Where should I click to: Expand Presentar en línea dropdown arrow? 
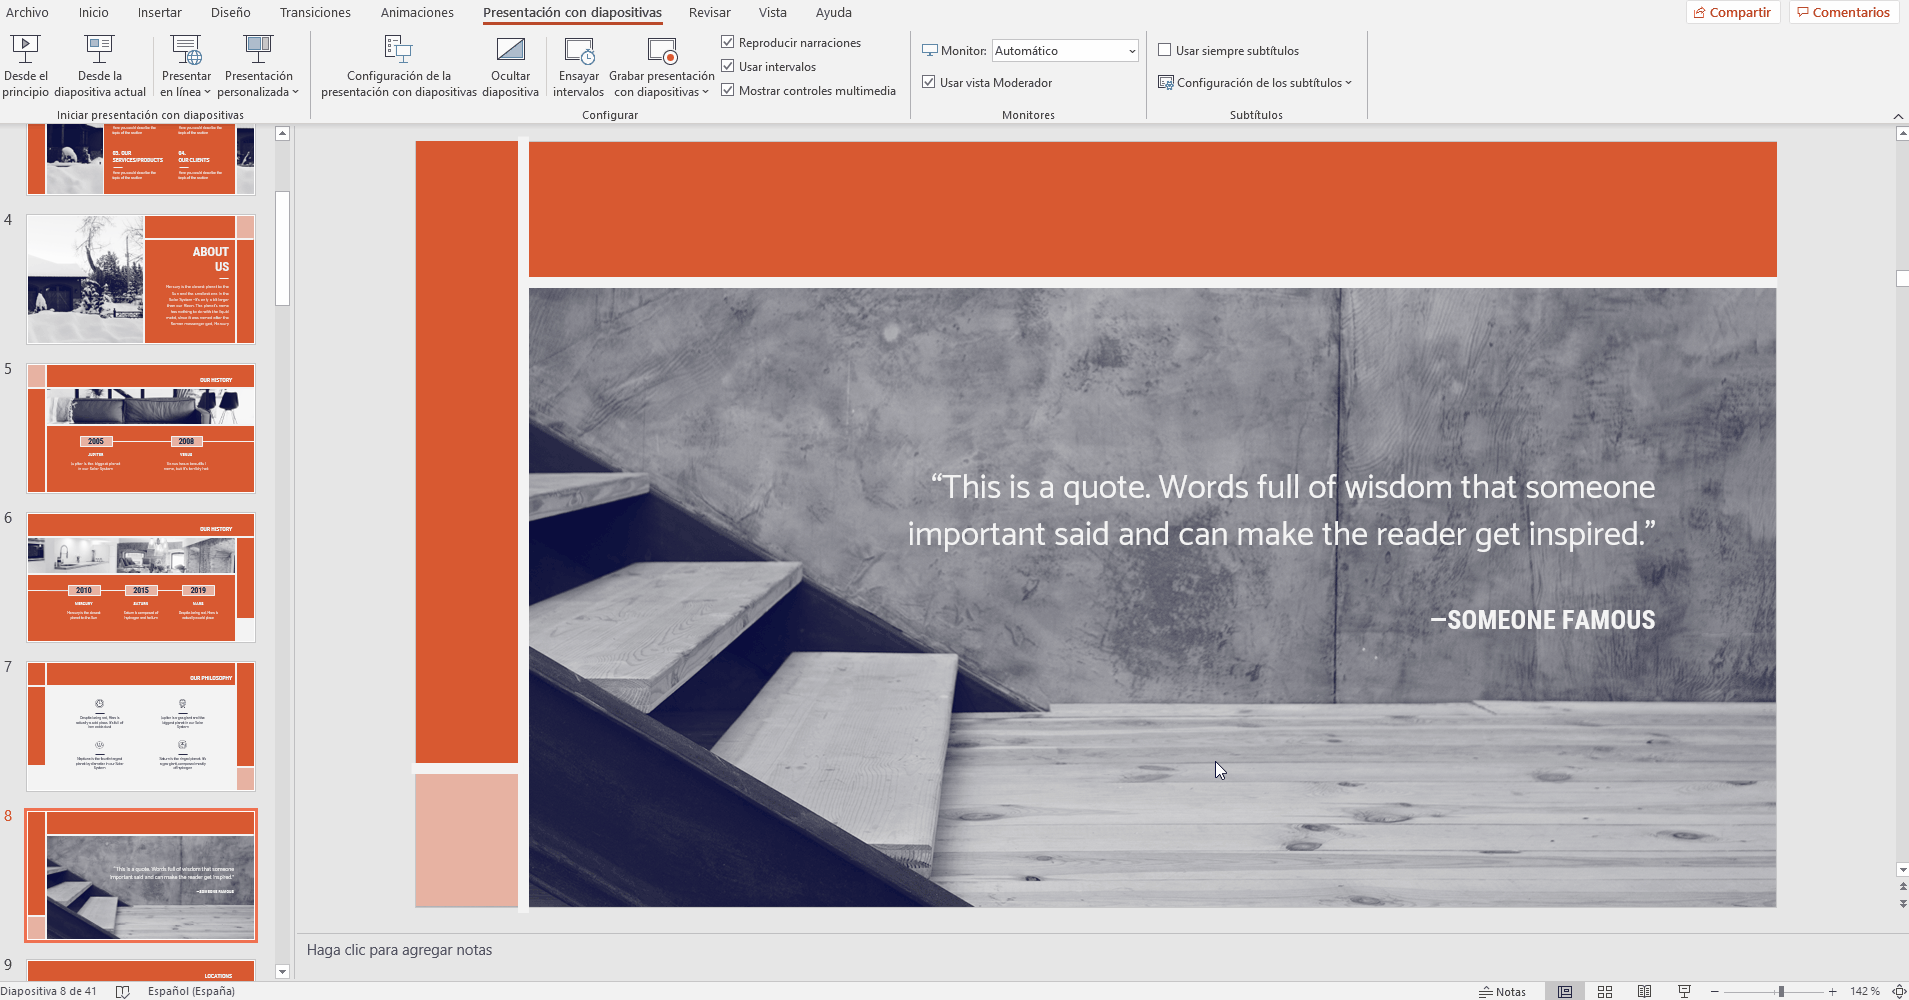click(208, 92)
